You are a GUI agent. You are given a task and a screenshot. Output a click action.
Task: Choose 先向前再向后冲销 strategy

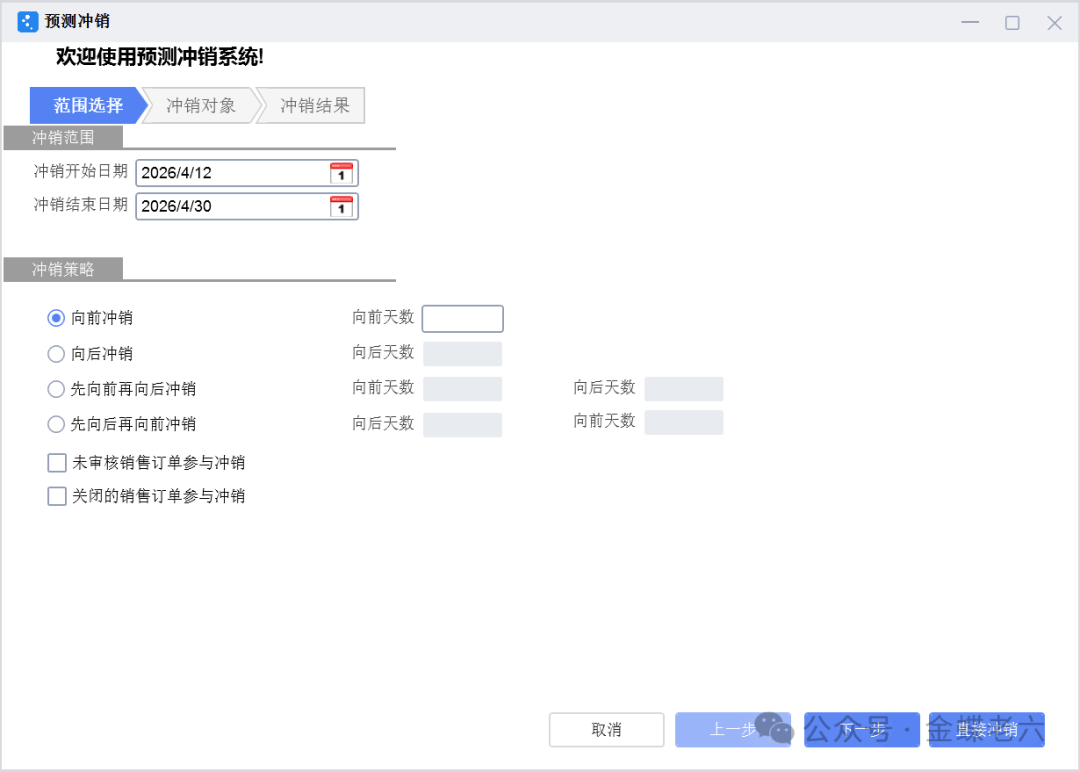[57, 389]
